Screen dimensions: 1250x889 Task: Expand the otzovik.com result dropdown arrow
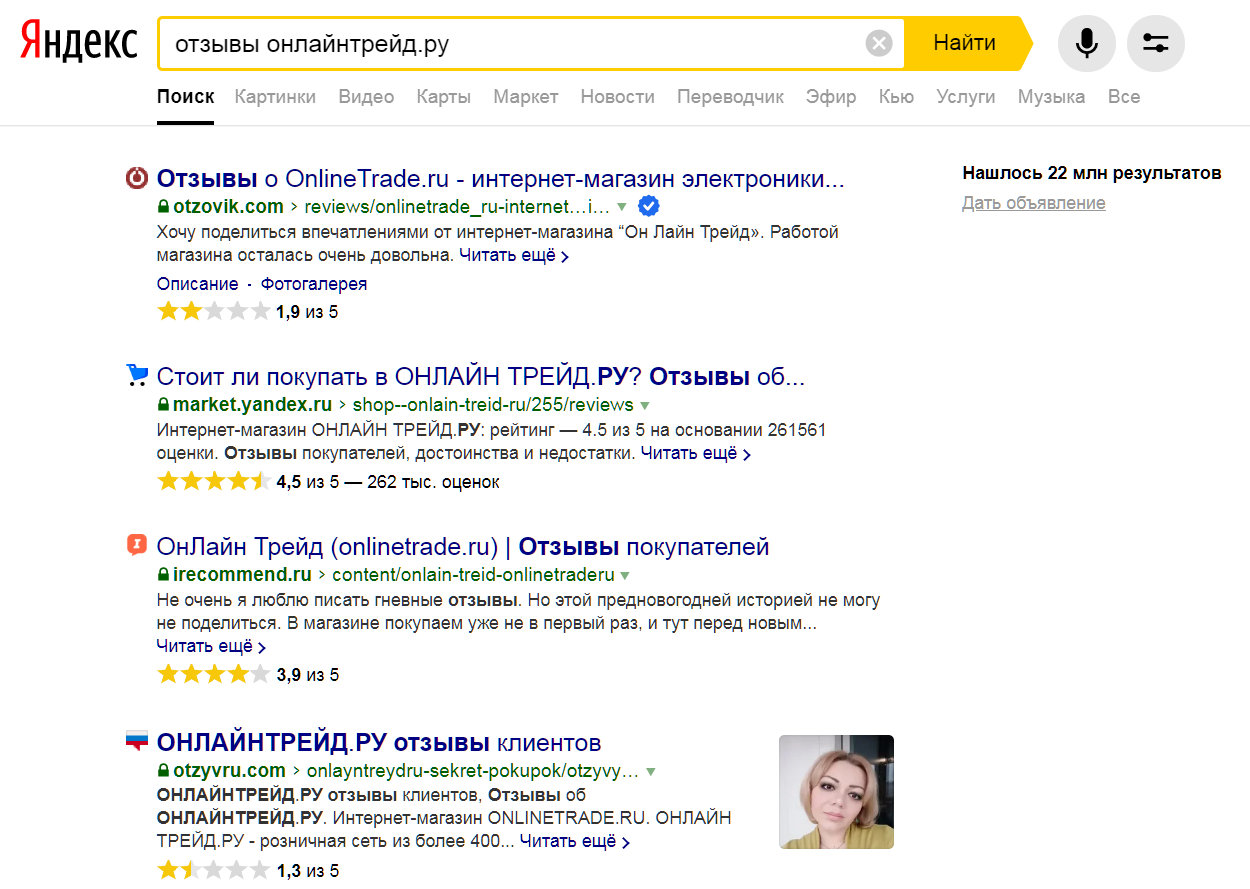pyautogui.click(x=622, y=207)
